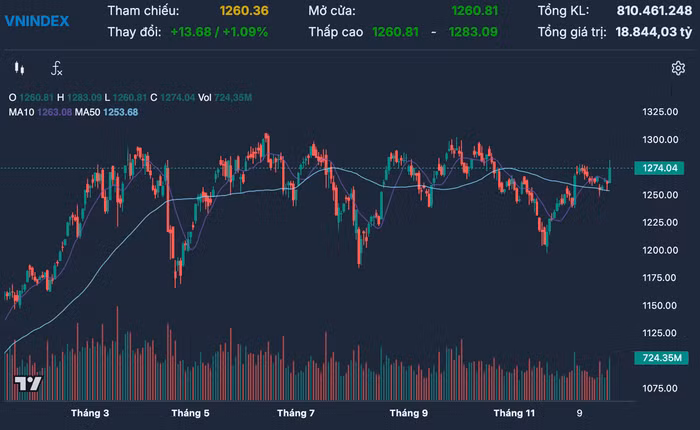Image resolution: width=700 pixels, height=430 pixels.
Task: Click the Tháng 11 time axis marker
Action: point(515,413)
